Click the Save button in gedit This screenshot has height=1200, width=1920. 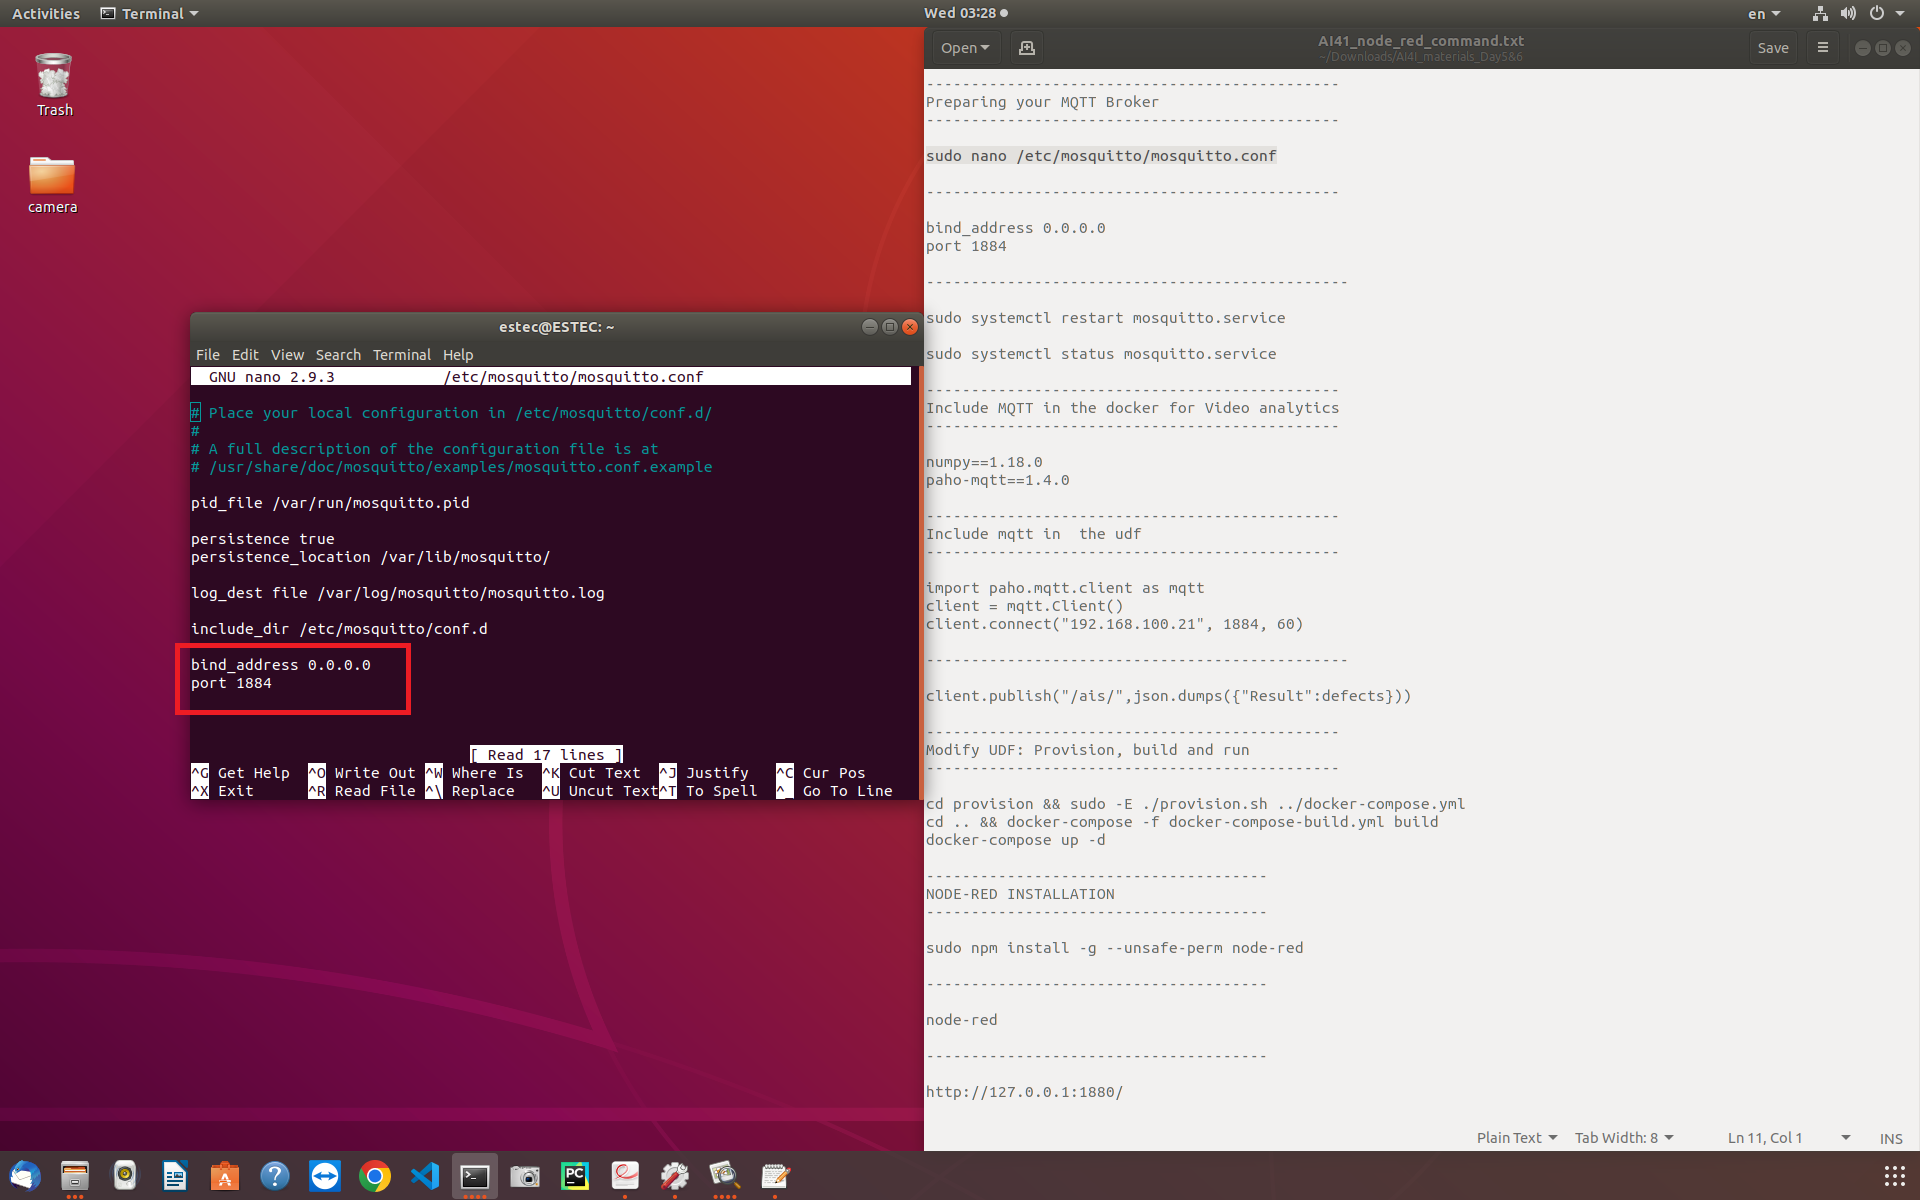tap(1772, 48)
